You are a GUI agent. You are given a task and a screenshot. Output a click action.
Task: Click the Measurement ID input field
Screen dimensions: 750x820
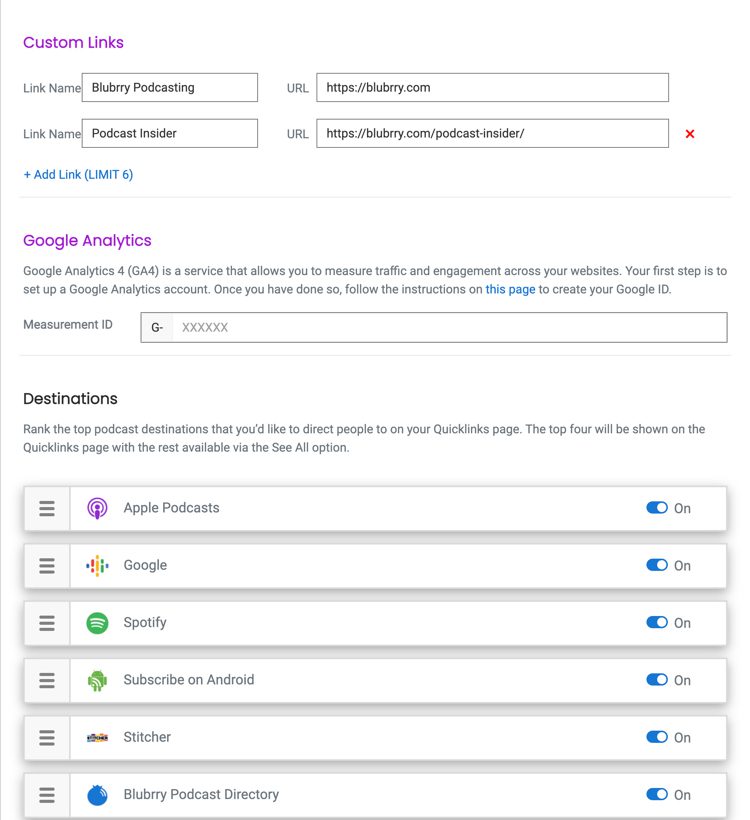(449, 327)
